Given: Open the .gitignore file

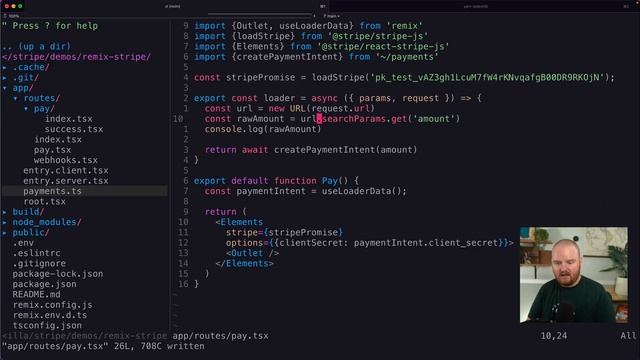Looking at the screenshot, I should [39, 264].
